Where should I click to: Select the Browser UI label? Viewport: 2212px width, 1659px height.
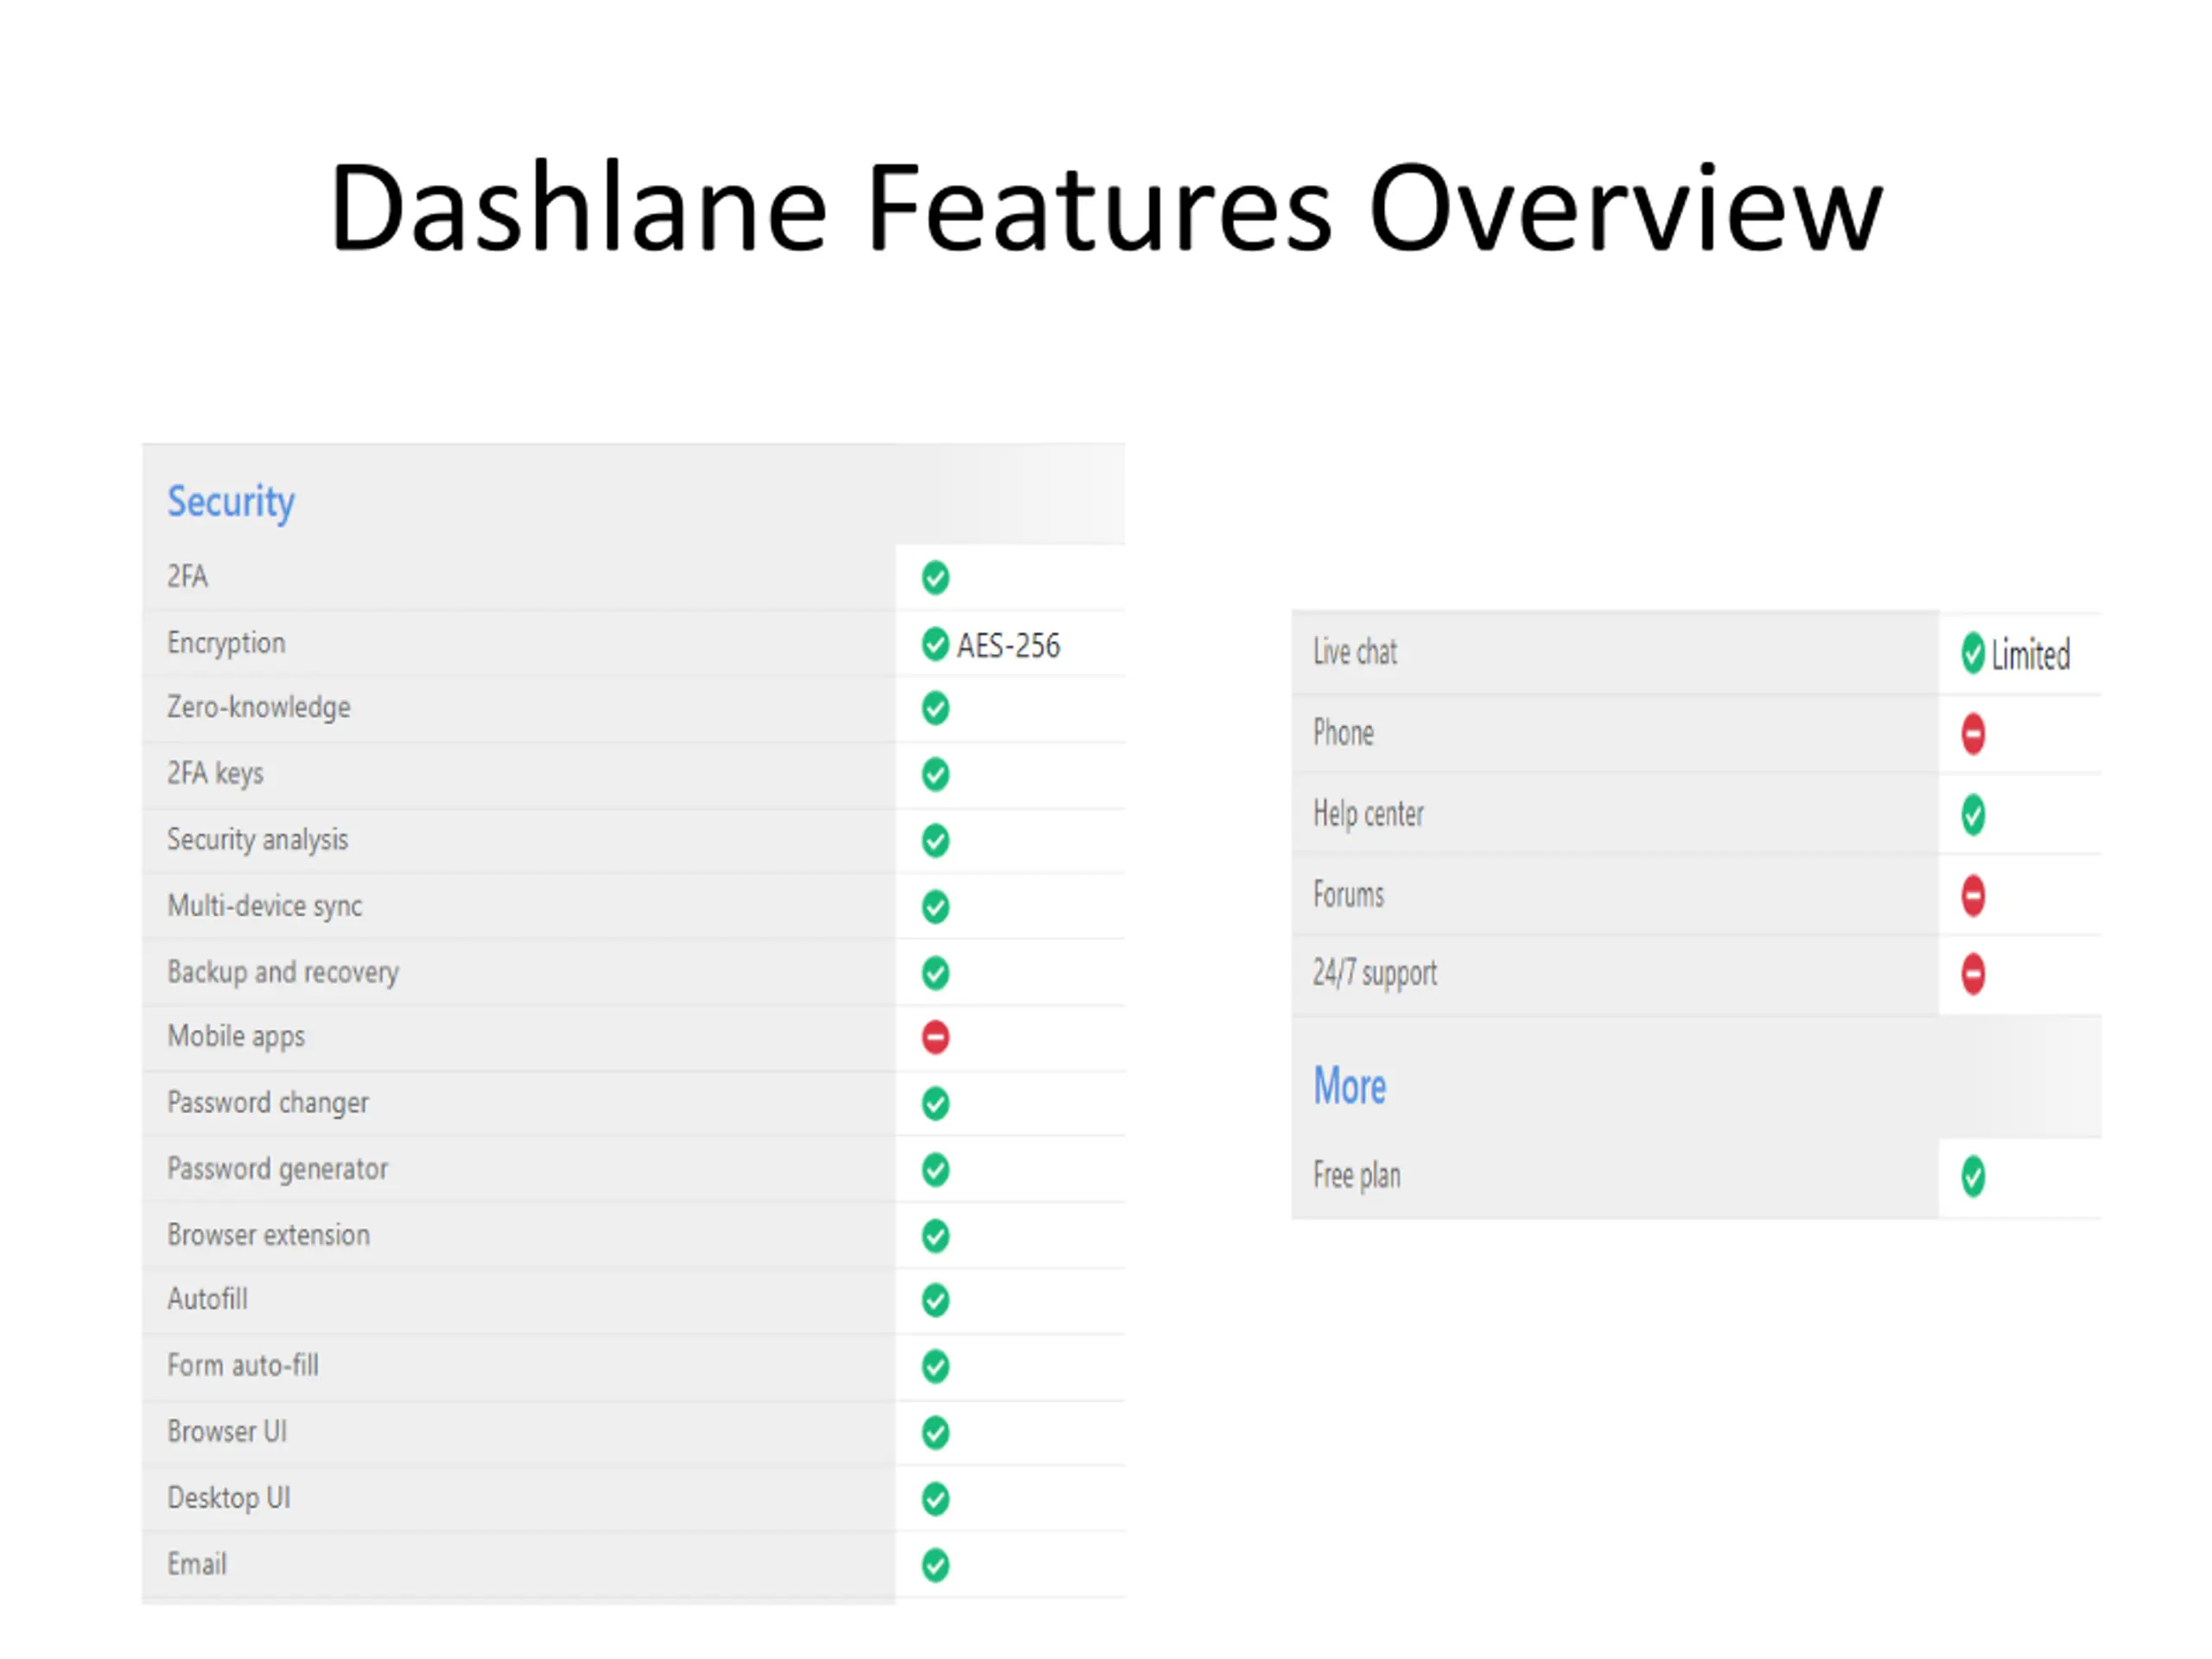(x=227, y=1432)
